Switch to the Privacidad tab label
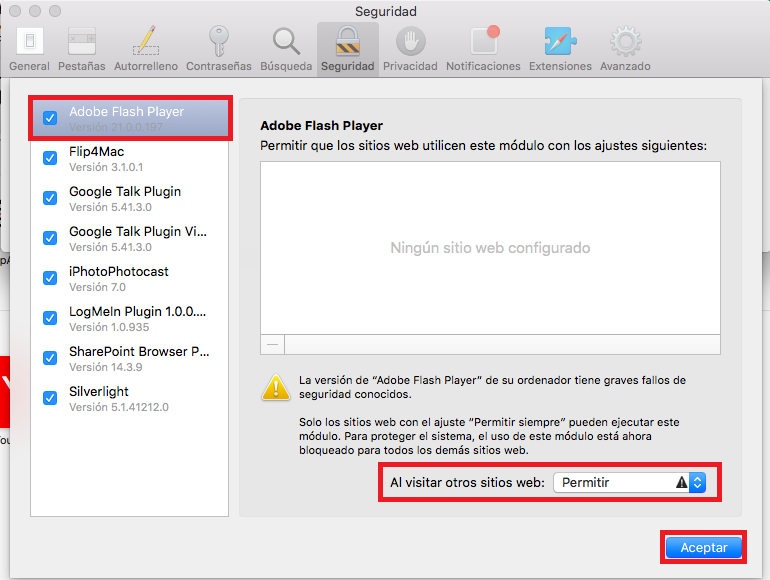This screenshot has height=580, width=770. click(x=411, y=66)
